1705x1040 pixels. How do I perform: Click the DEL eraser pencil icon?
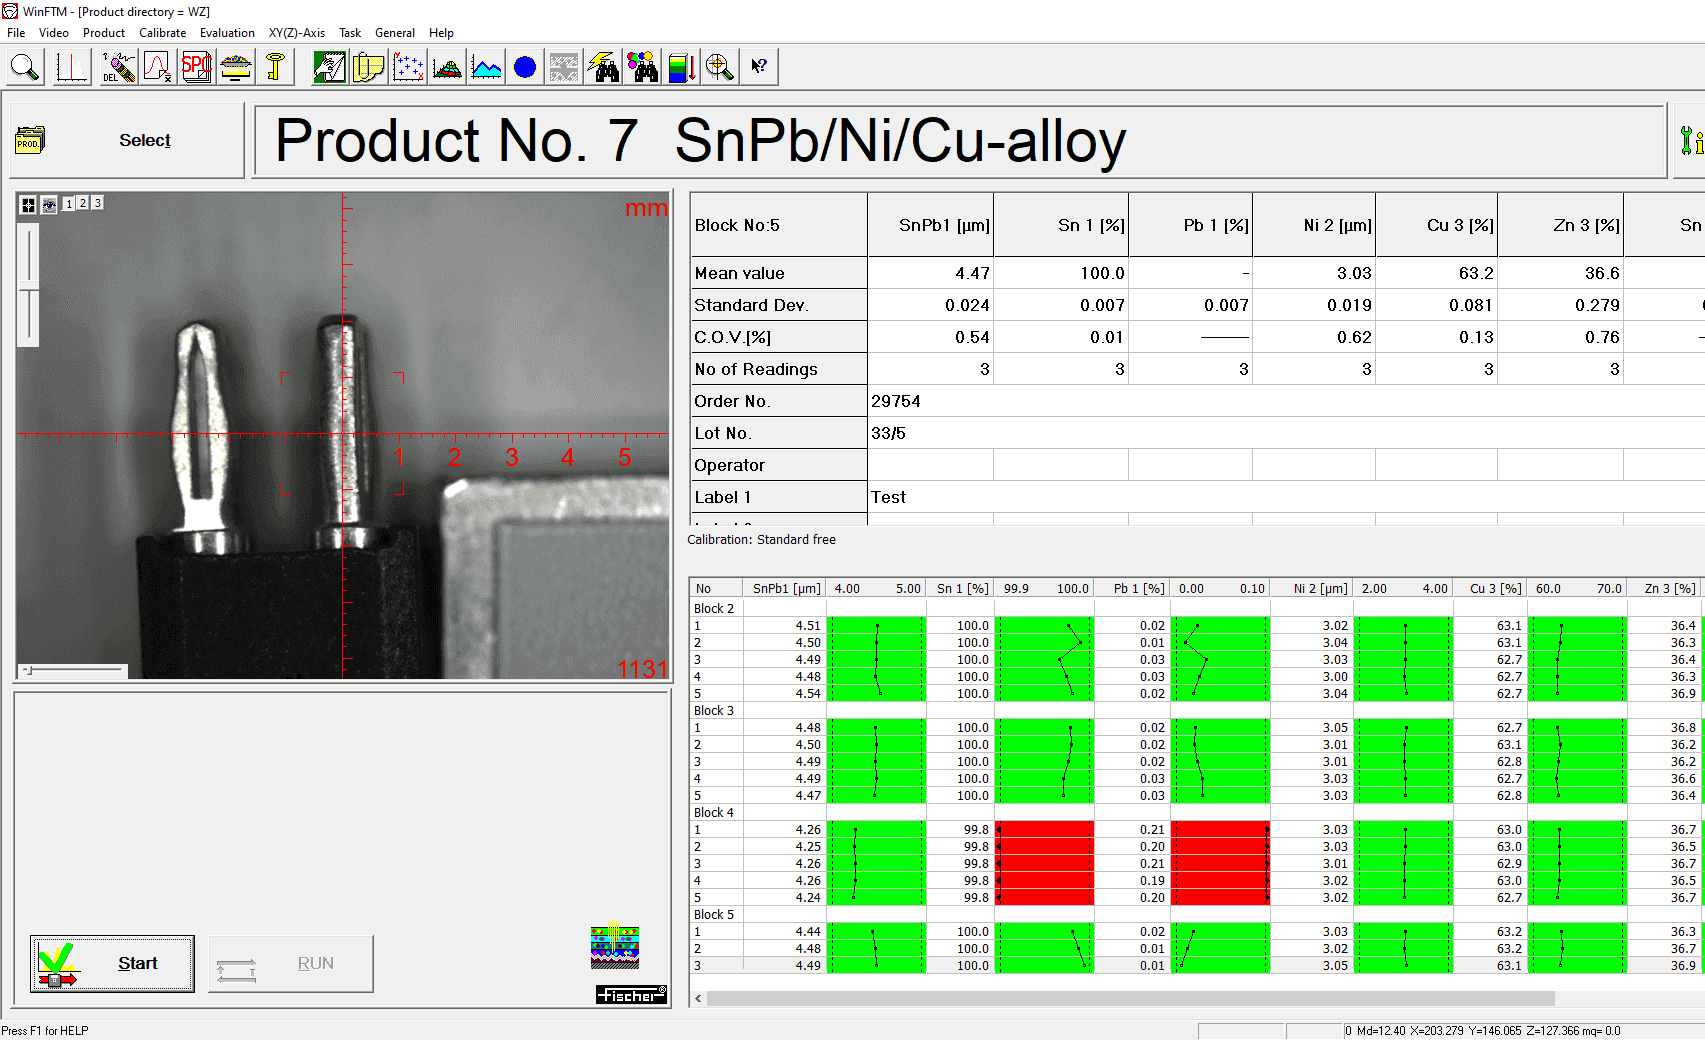pos(117,66)
